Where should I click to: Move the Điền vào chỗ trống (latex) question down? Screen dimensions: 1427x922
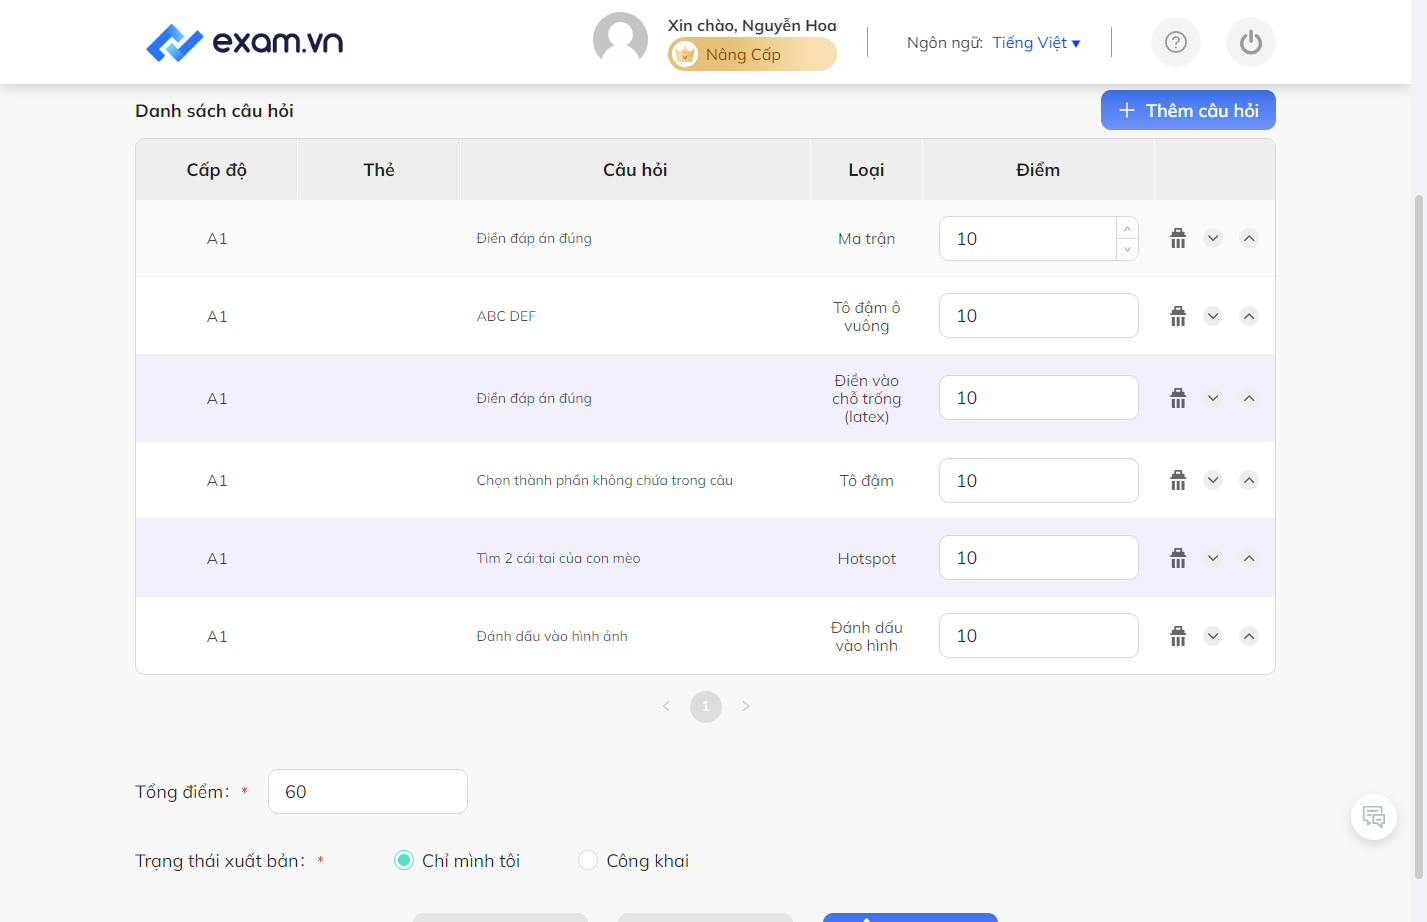point(1213,398)
